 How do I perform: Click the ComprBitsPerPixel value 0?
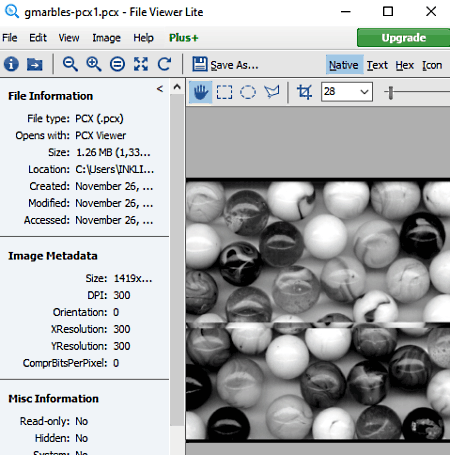tap(116, 363)
